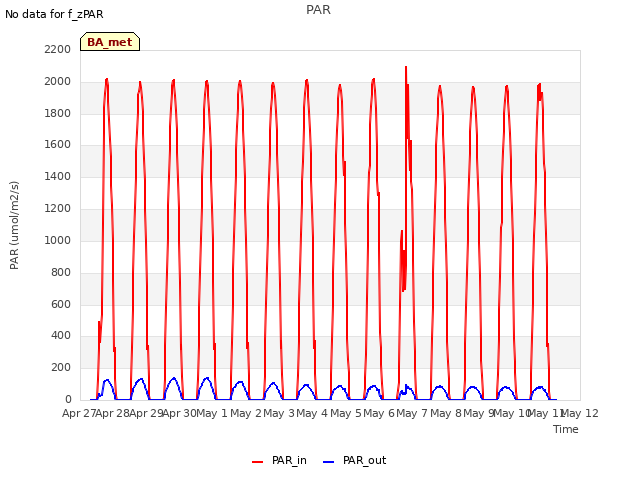Click the May 8 x-axis label
The height and width of the screenshot is (480, 640).
pos(446,413)
